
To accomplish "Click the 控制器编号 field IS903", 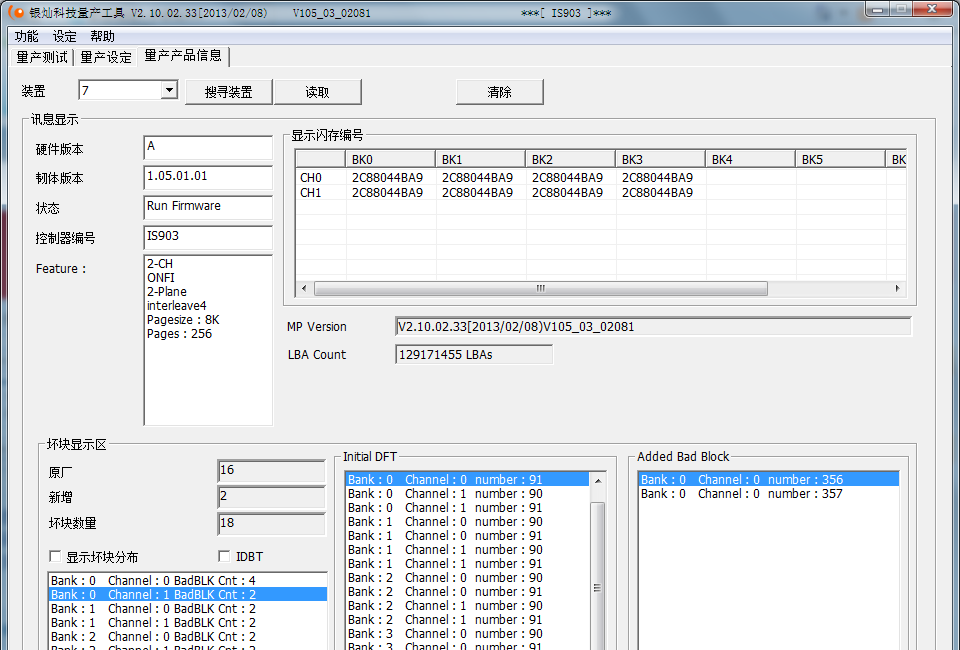I will [x=208, y=237].
